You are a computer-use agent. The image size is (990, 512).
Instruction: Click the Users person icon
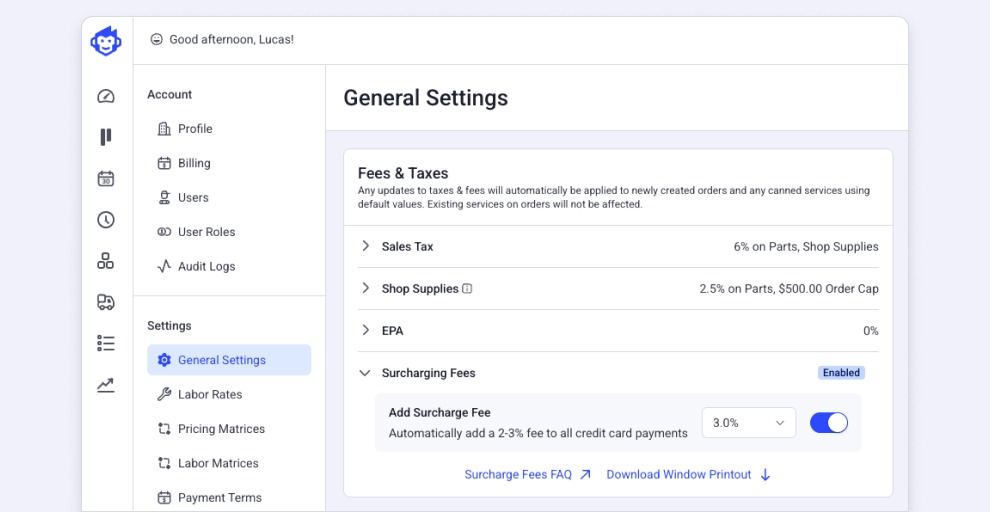164,198
